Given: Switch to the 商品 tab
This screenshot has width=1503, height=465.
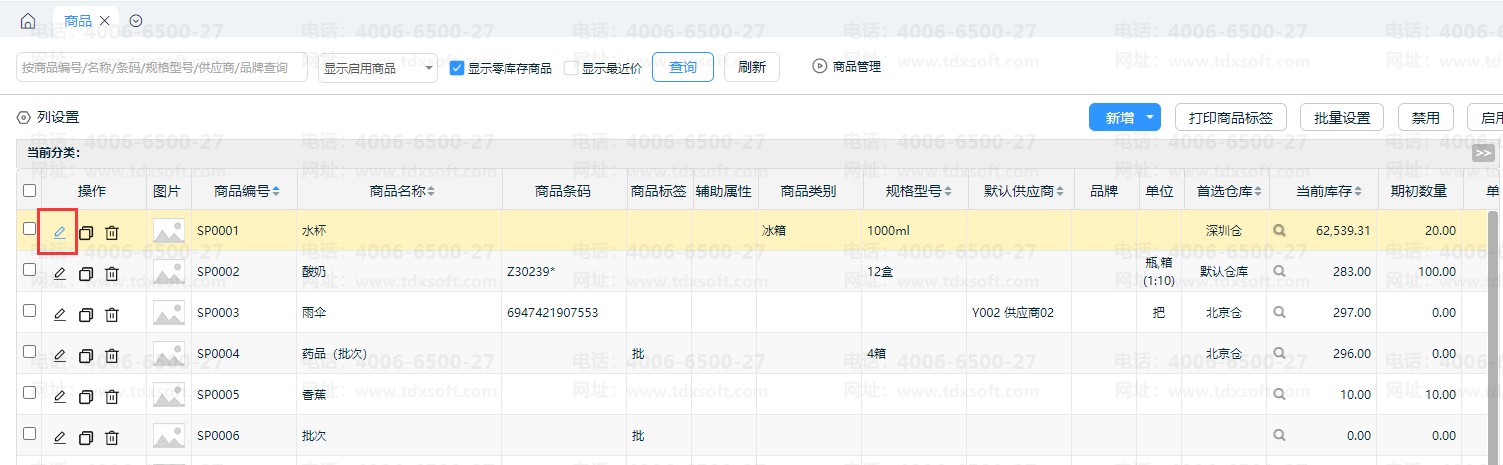Looking at the screenshot, I should pyautogui.click(x=79, y=21).
